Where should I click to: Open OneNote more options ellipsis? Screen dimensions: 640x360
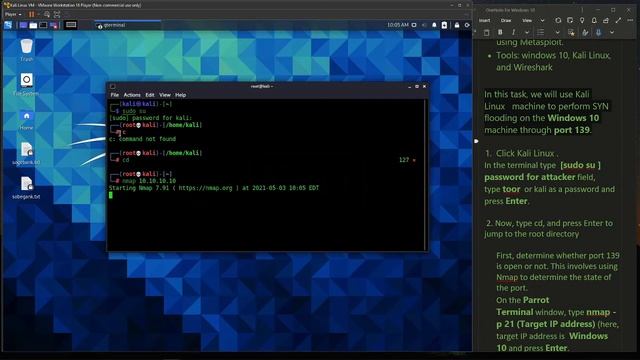630,20
